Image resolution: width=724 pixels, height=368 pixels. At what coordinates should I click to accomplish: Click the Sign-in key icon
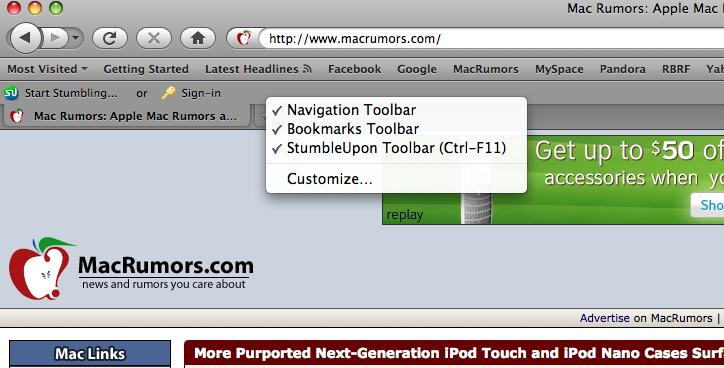coord(169,93)
